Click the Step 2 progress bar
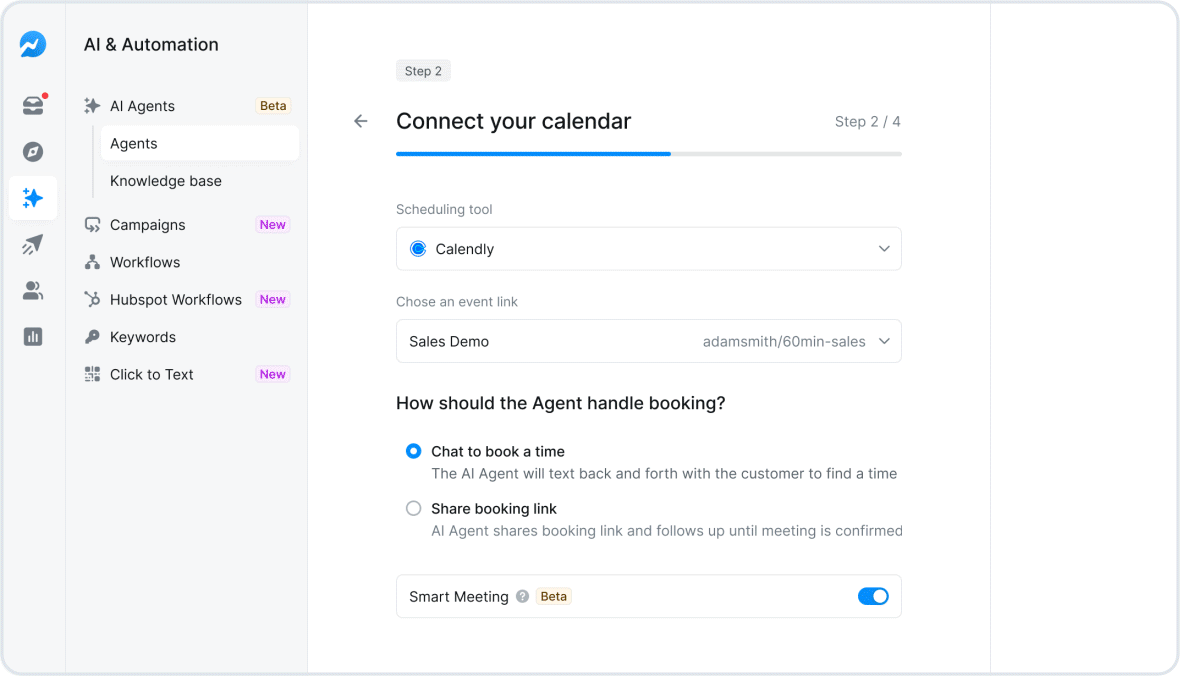The image size is (1180, 676). (x=648, y=153)
